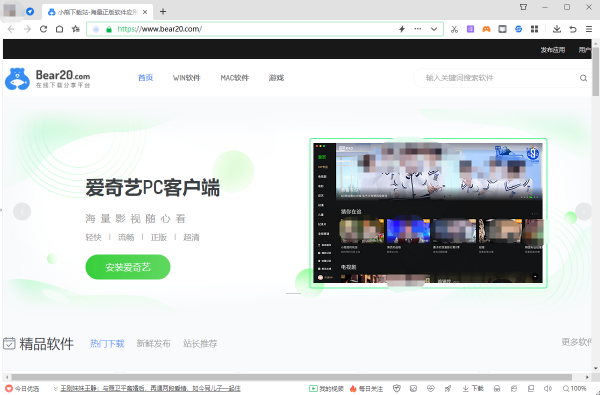Click the blue paper plane icon by avatar
The width and height of the screenshot is (600, 395).
point(30,11)
